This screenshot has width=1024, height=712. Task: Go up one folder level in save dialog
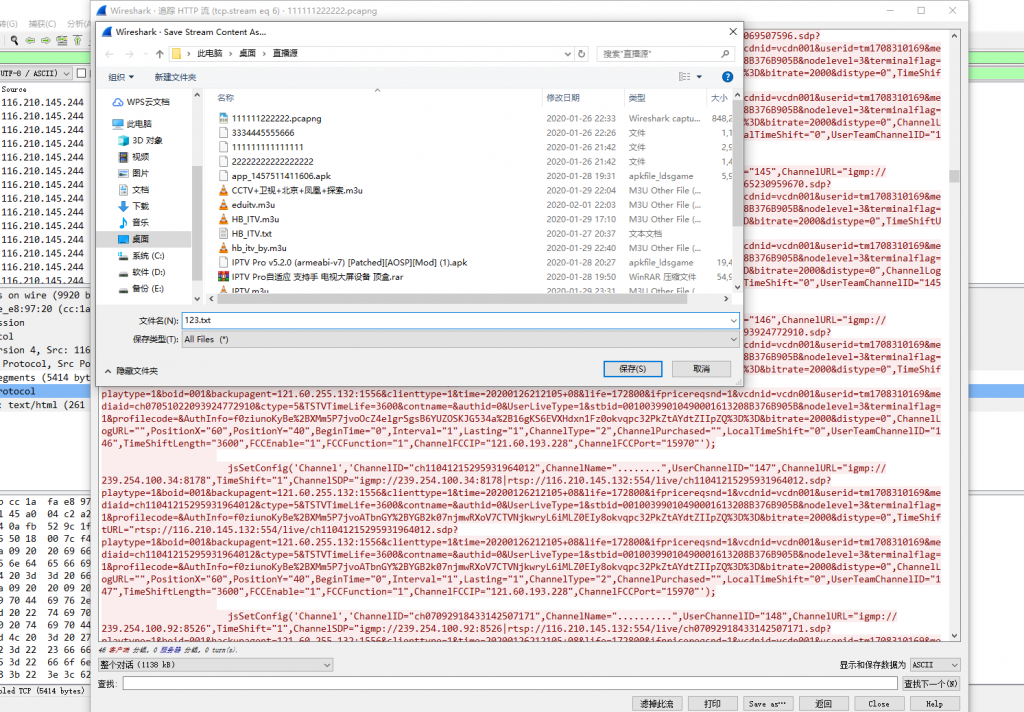tap(159, 54)
